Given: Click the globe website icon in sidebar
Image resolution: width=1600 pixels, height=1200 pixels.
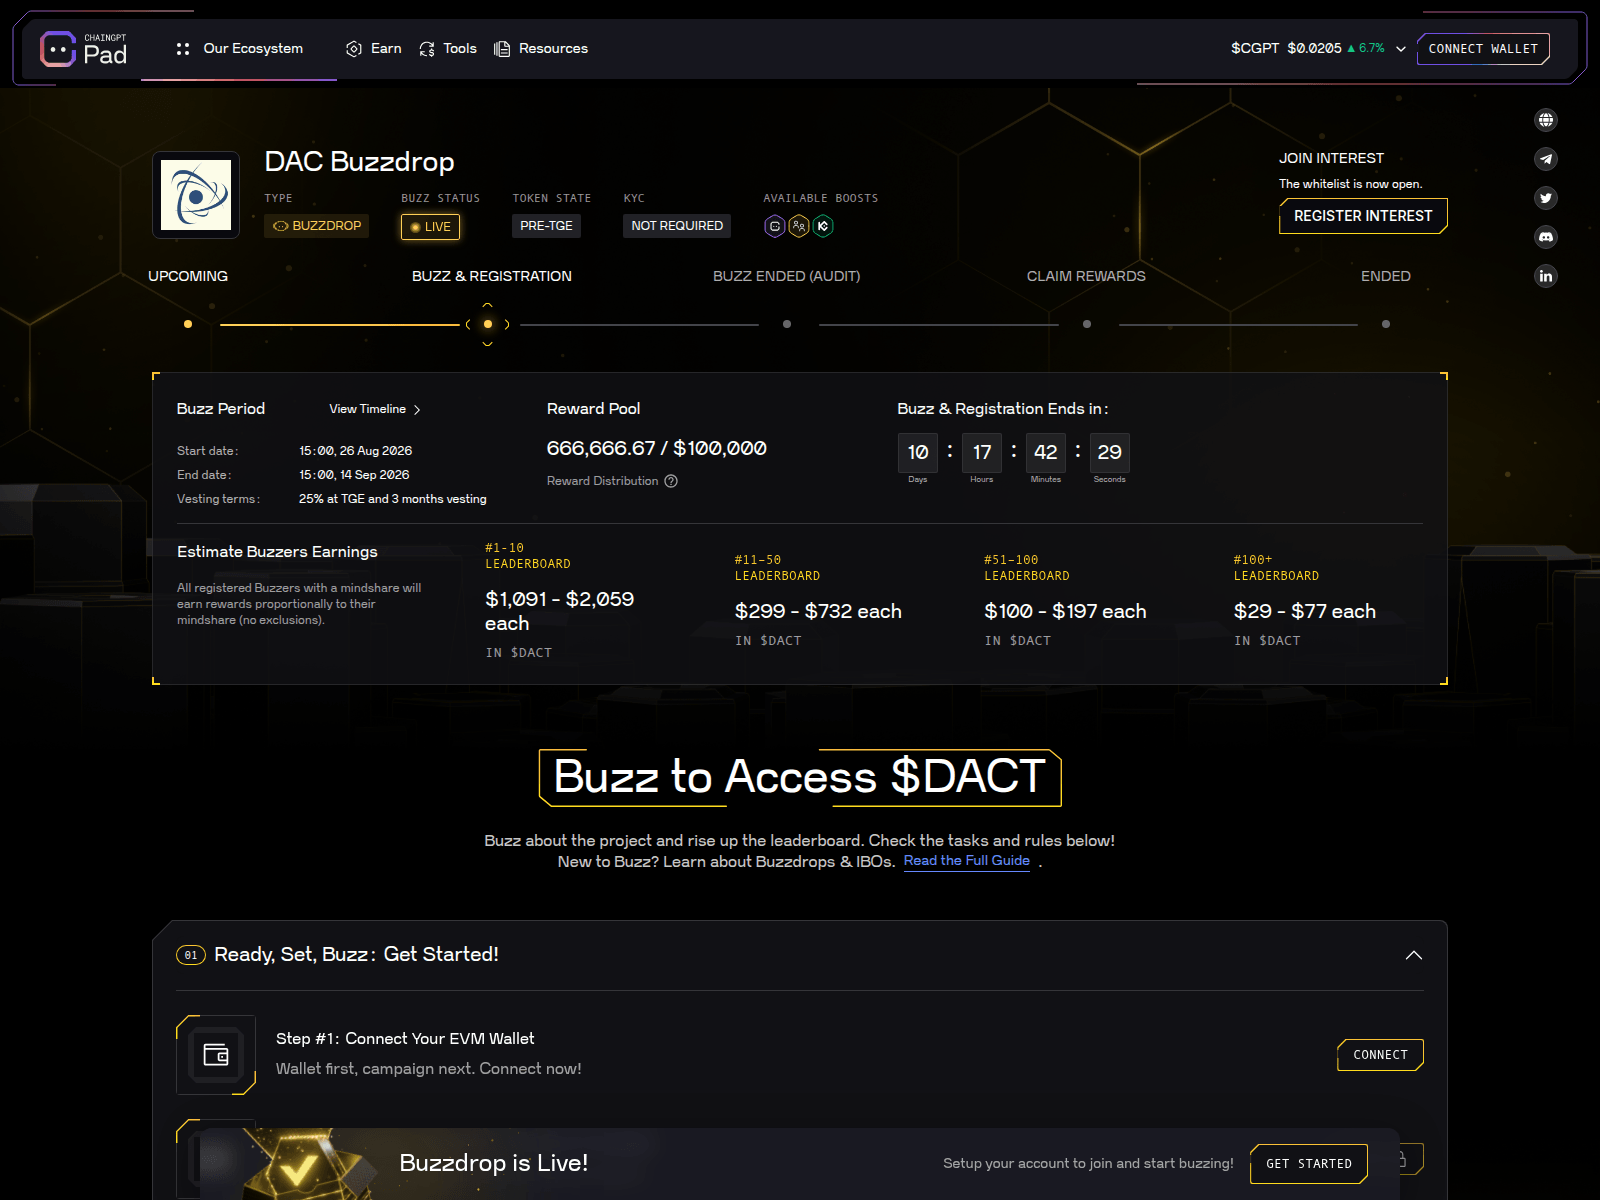Looking at the screenshot, I should point(1546,120).
